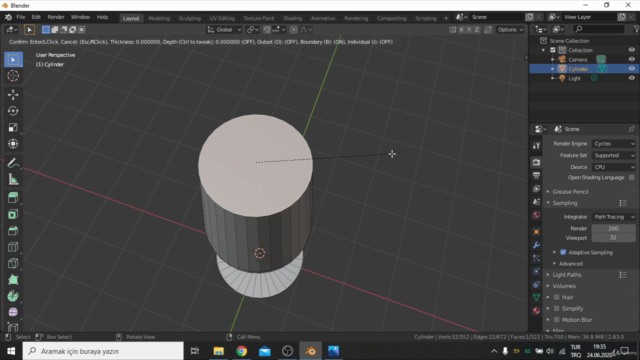
Task: Open the View Layer properties tab
Action: (x=536, y=189)
